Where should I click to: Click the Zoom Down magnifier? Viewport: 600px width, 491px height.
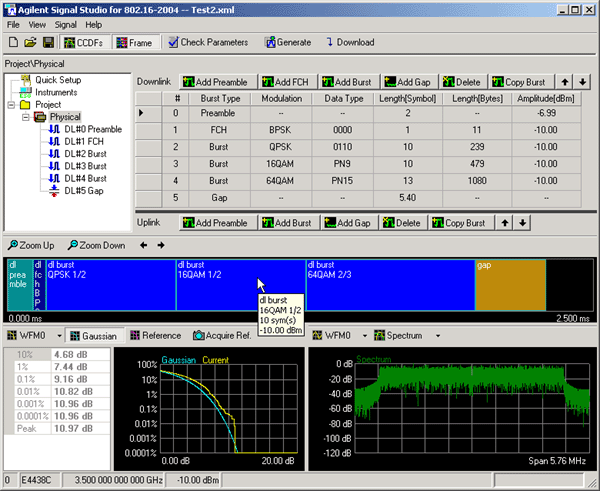point(97,245)
